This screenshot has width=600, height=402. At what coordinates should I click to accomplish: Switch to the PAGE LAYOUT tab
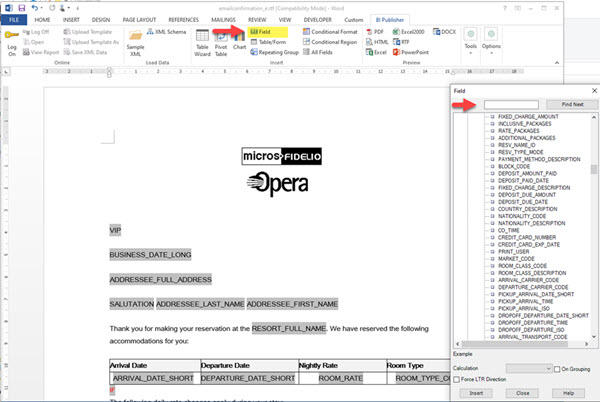click(139, 20)
